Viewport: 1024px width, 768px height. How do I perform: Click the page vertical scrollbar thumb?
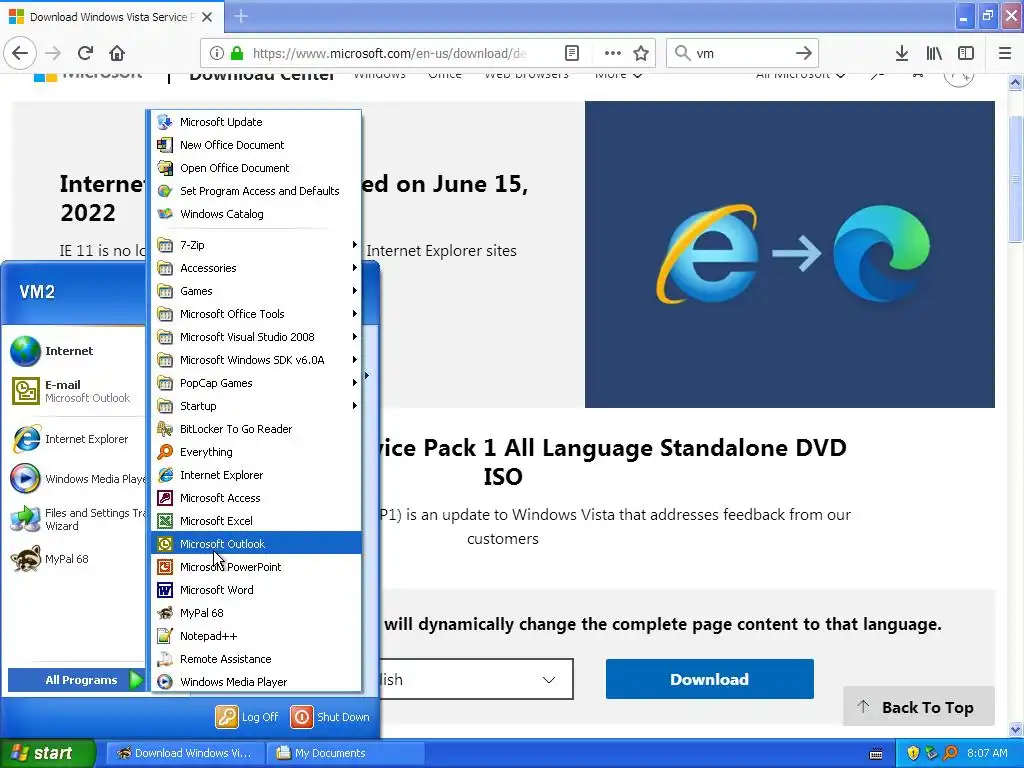[1015, 178]
